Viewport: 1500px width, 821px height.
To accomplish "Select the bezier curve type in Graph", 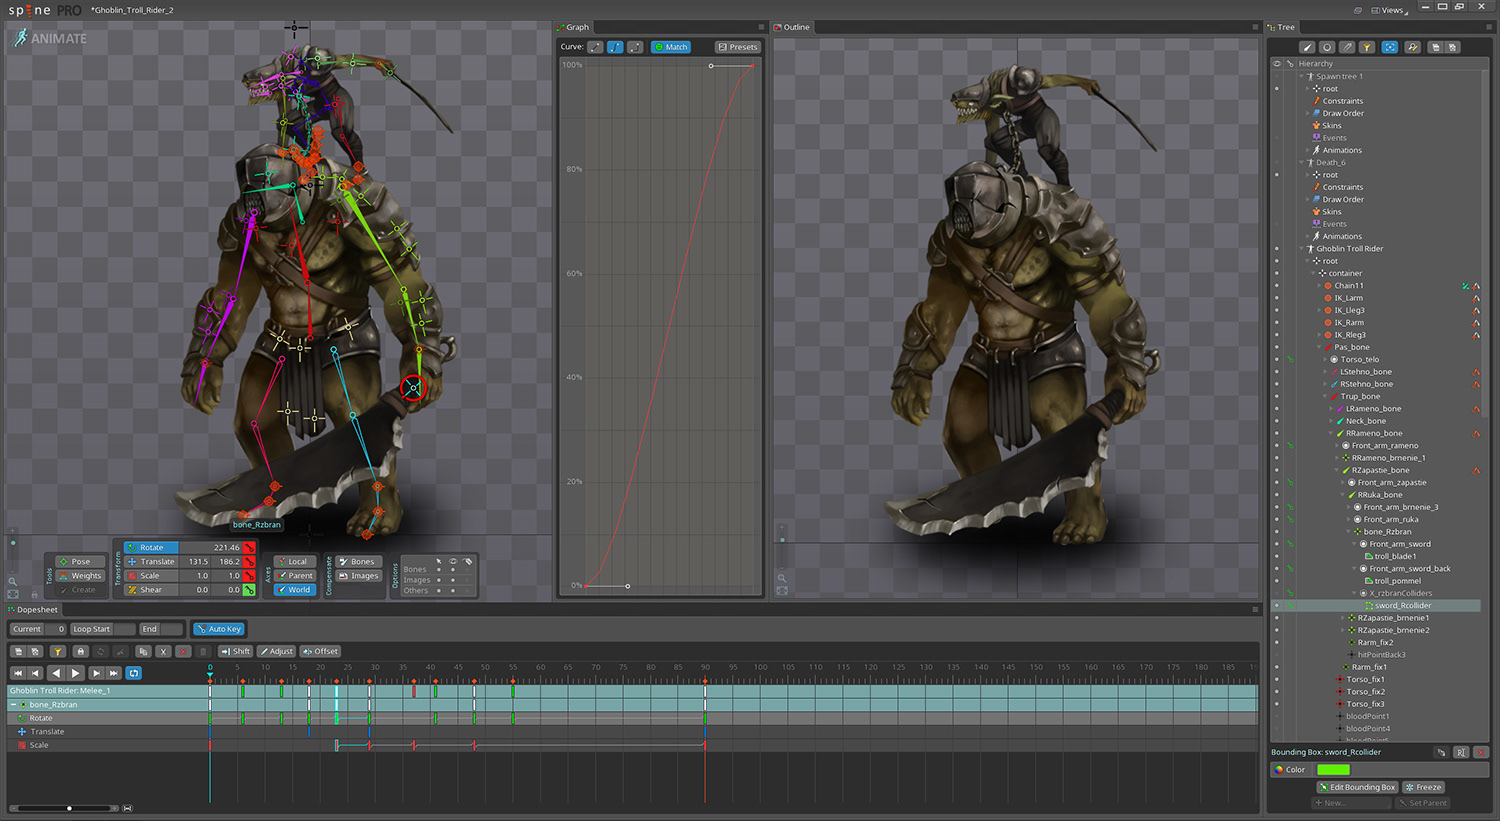I will pyautogui.click(x=615, y=47).
